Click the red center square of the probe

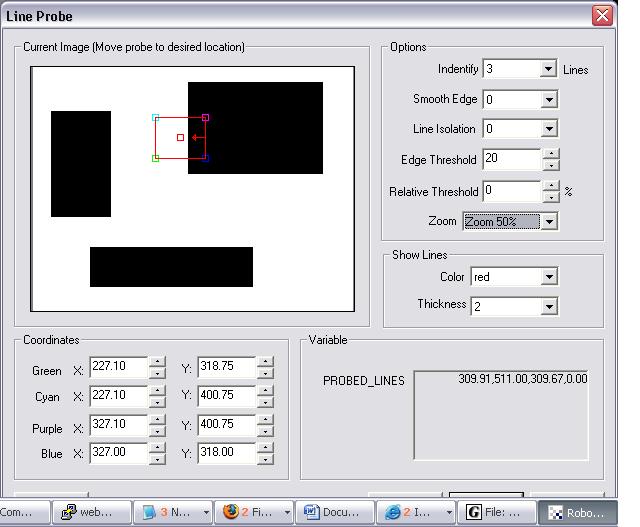click(x=181, y=137)
